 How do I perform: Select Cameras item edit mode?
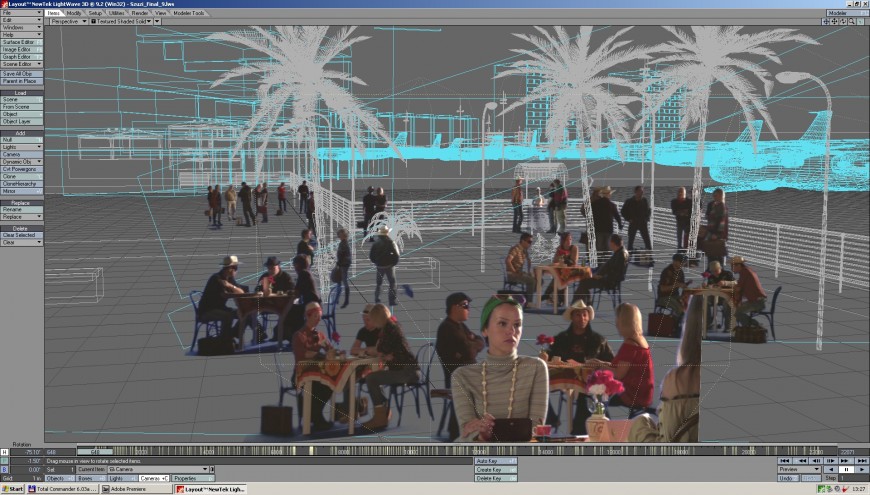(153, 478)
